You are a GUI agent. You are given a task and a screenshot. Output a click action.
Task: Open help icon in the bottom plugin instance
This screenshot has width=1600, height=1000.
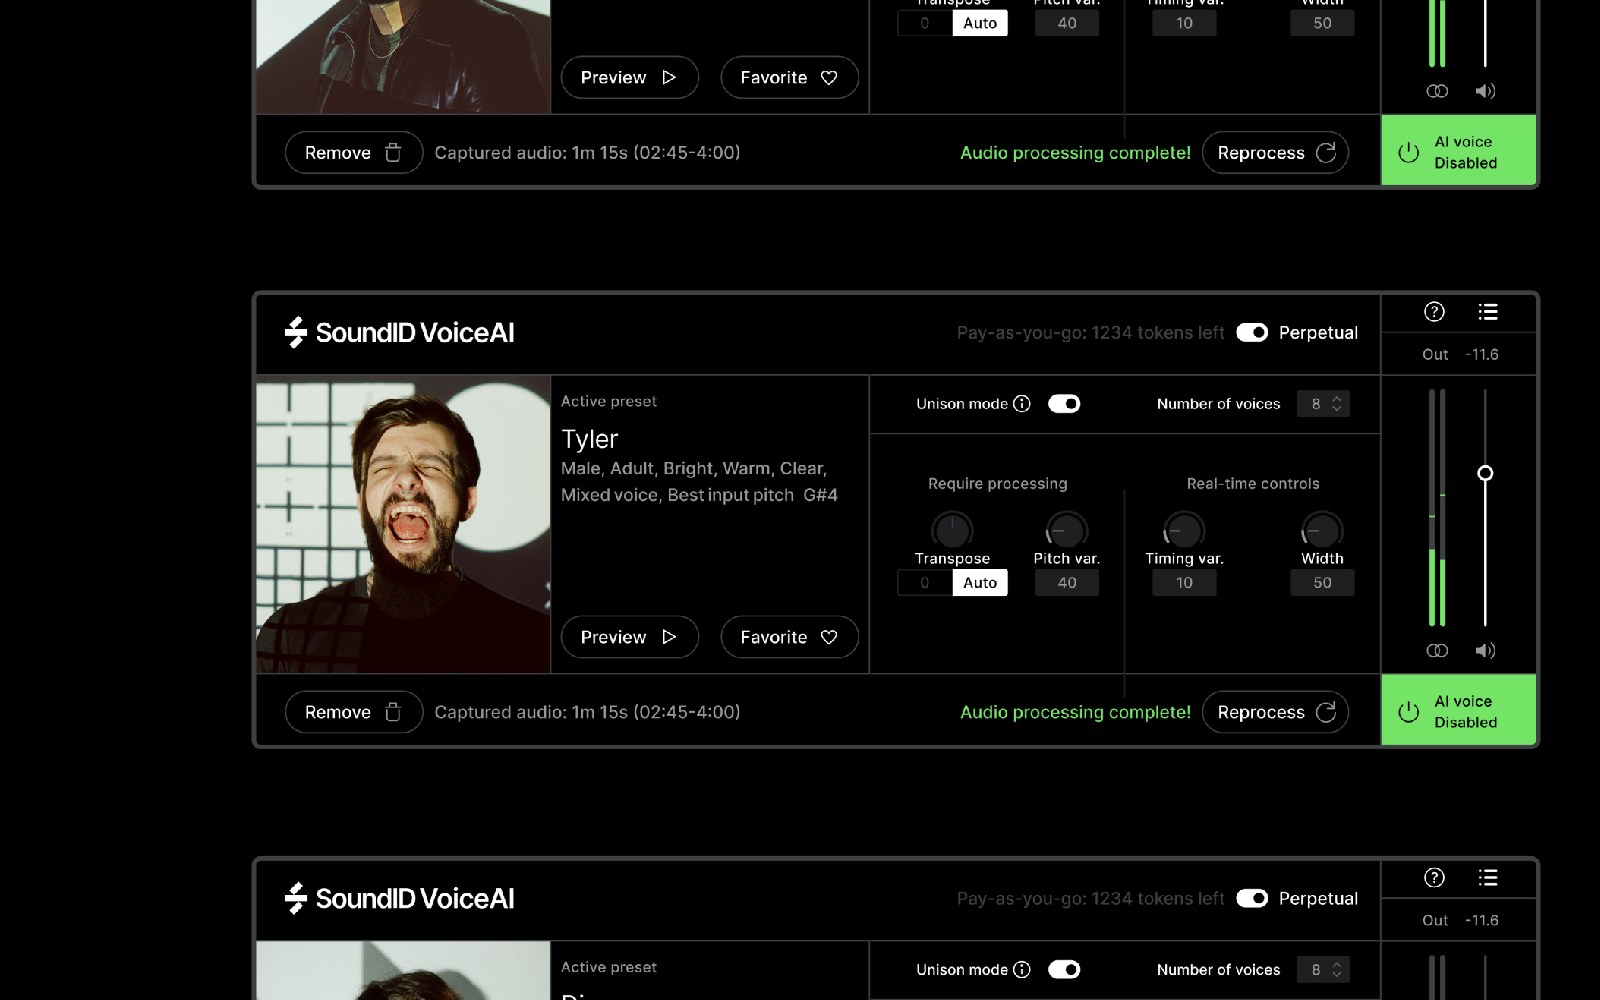click(x=1434, y=878)
